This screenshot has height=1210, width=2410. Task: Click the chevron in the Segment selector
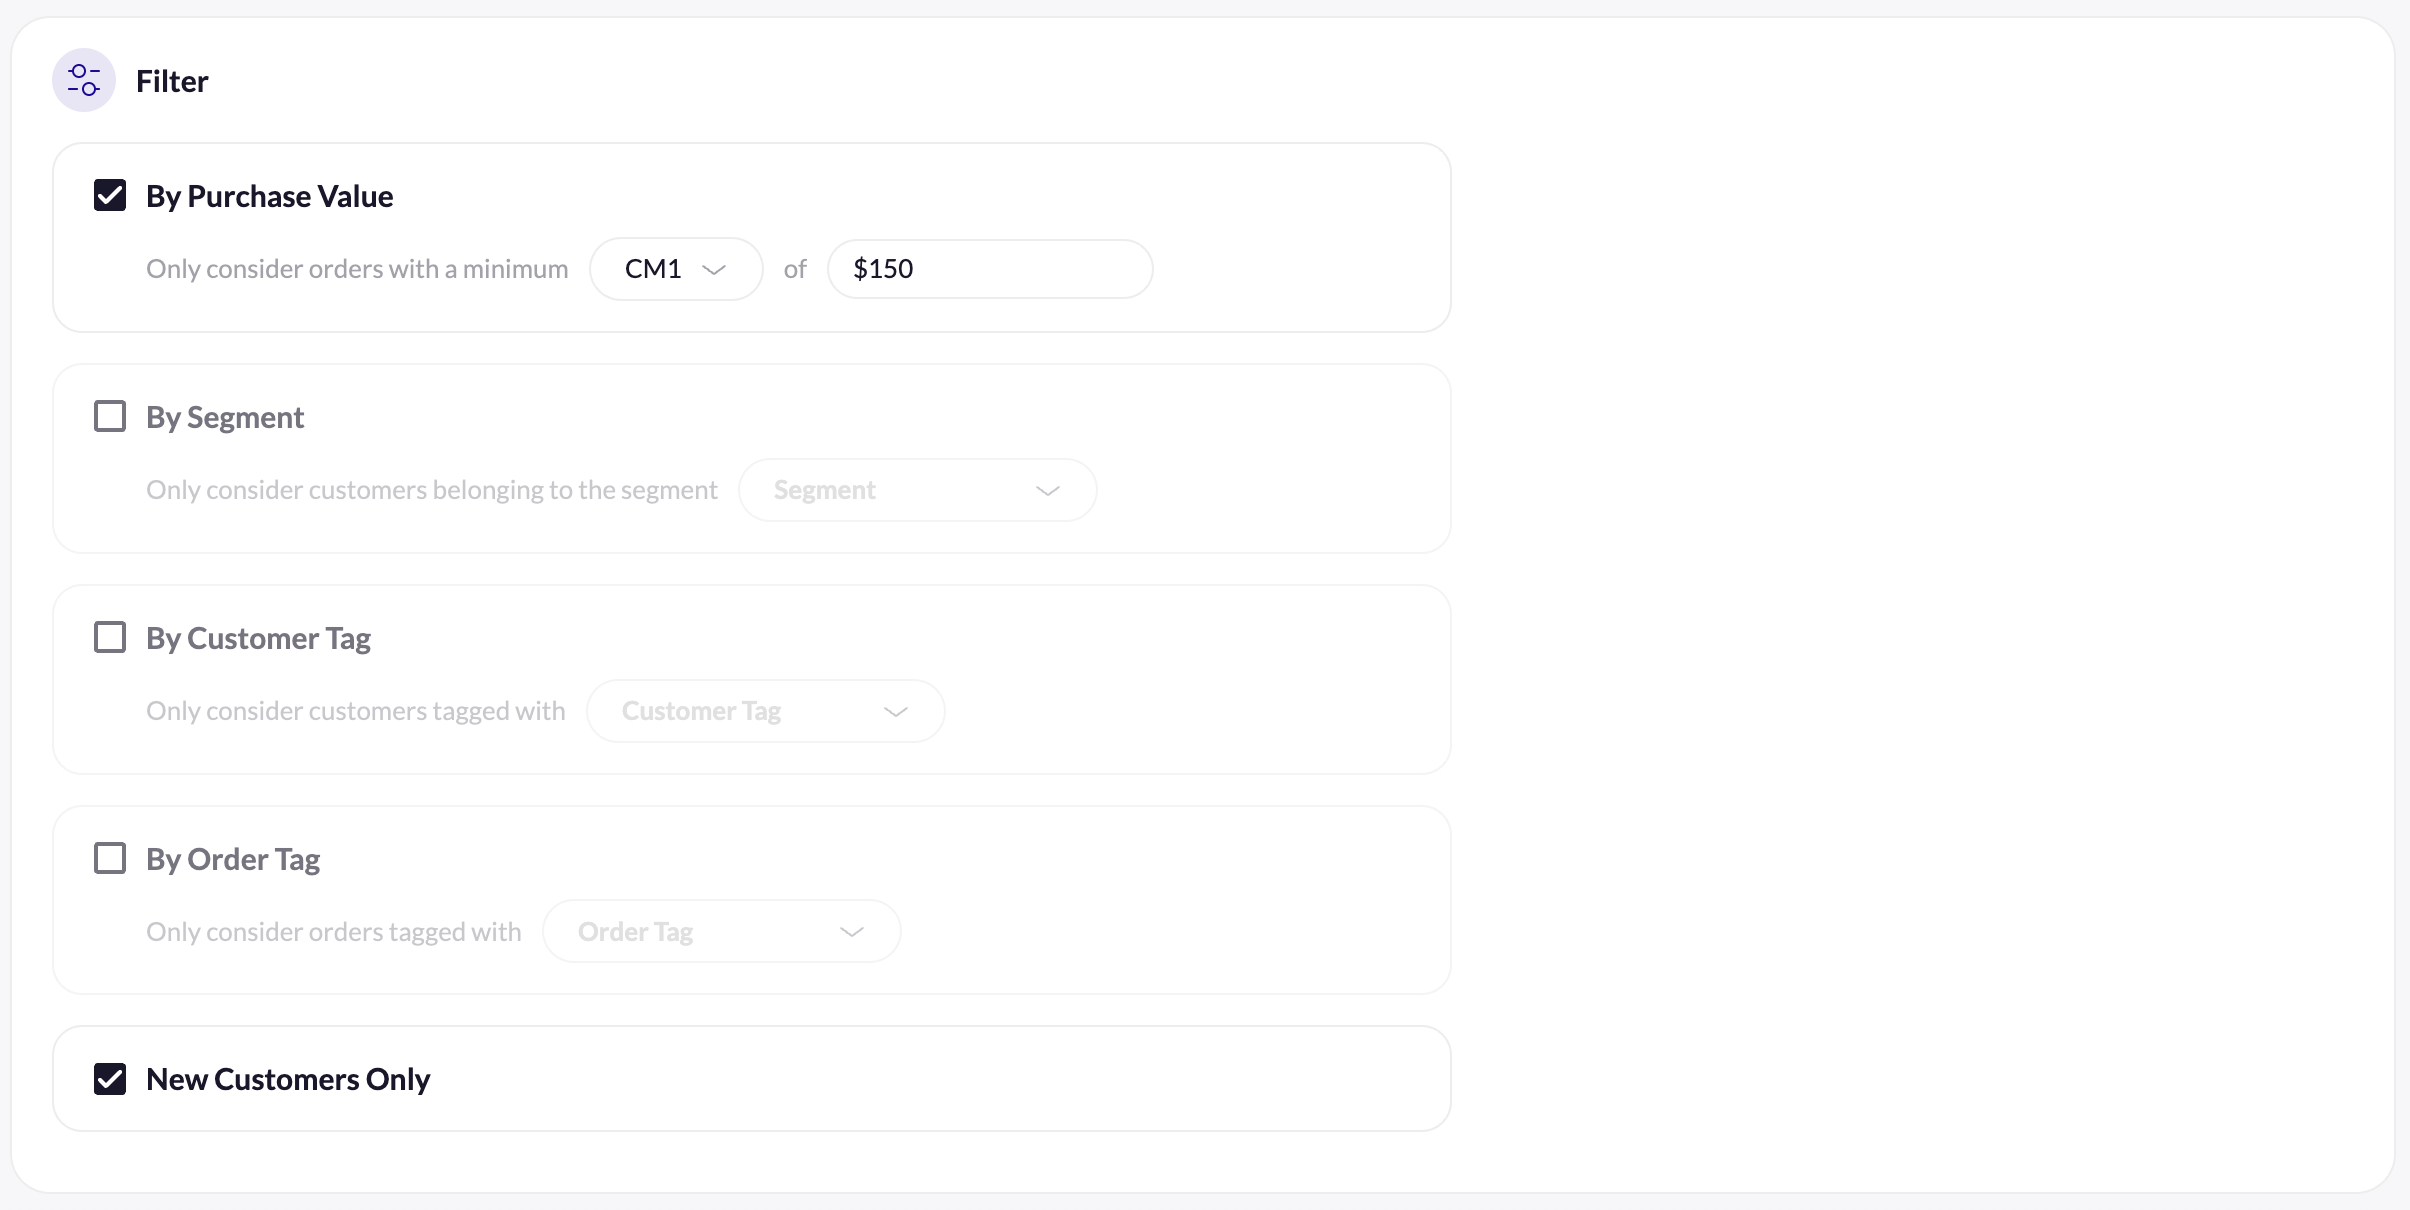point(1046,491)
